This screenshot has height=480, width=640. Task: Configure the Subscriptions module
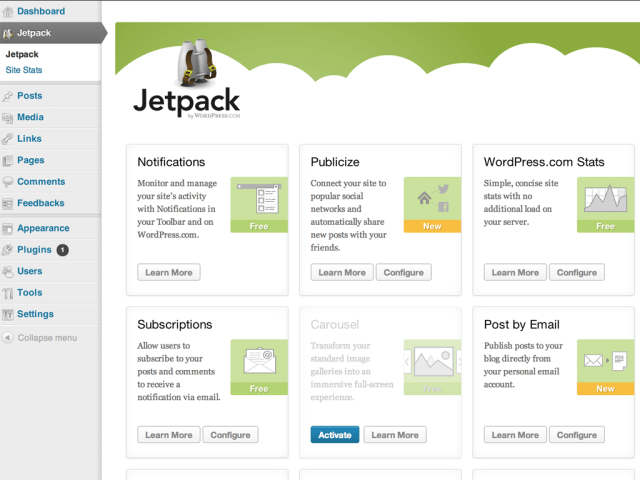230,435
